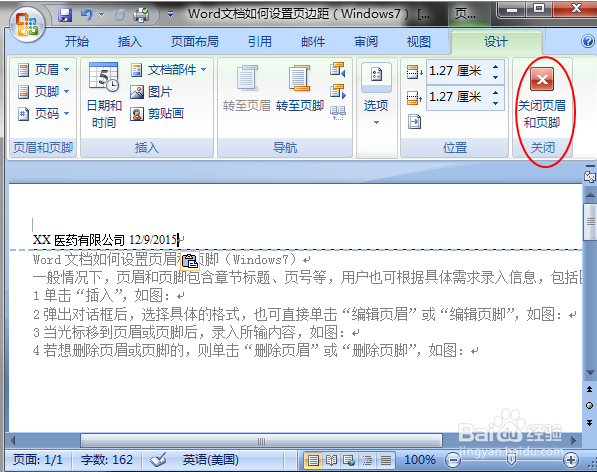Jump to the next page button

coord(589,423)
